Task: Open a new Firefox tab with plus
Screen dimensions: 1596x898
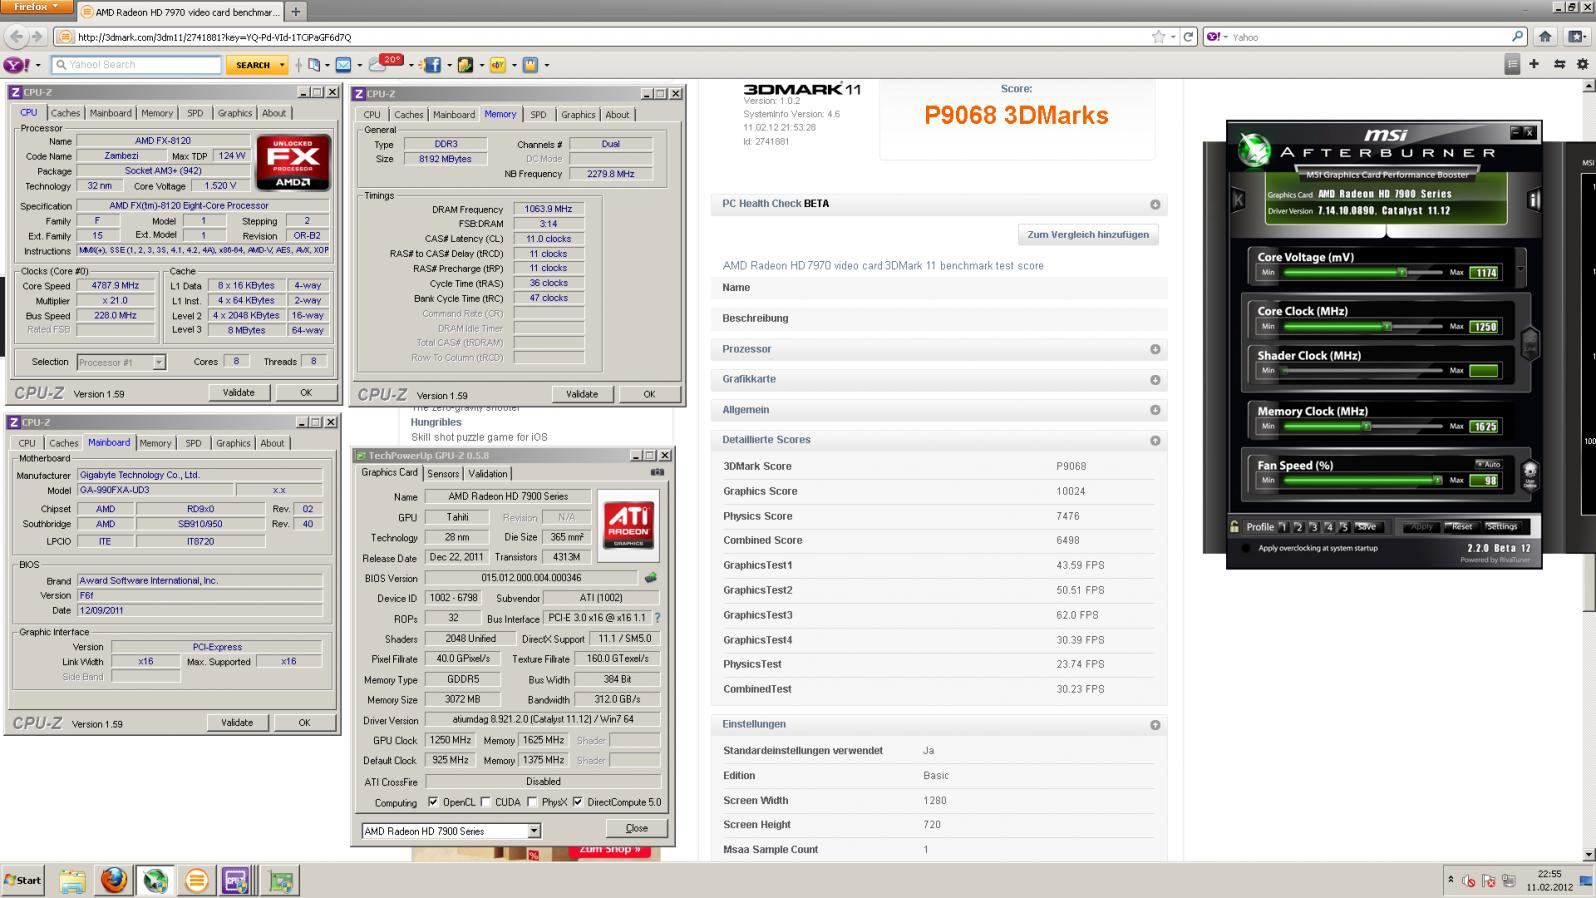Action: tap(295, 12)
